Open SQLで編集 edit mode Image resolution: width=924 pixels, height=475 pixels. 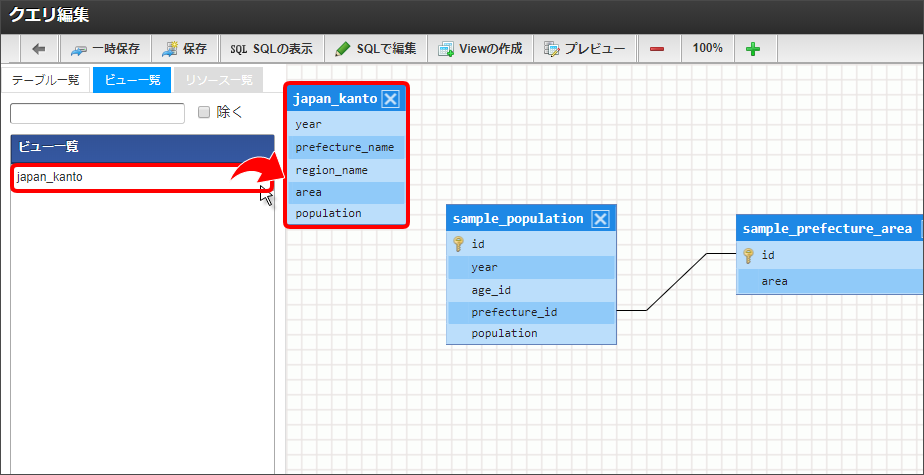point(375,49)
